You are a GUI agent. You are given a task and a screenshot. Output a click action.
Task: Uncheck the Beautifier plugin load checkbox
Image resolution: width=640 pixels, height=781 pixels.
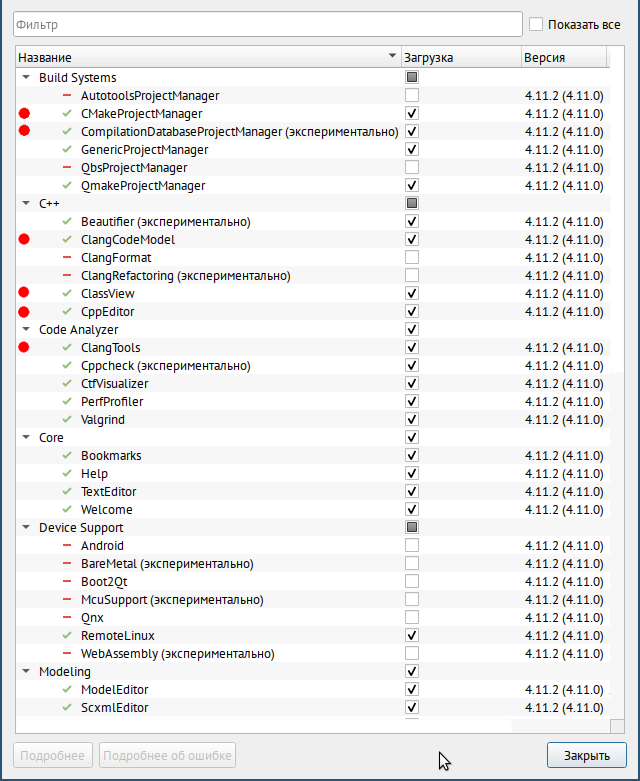(412, 221)
